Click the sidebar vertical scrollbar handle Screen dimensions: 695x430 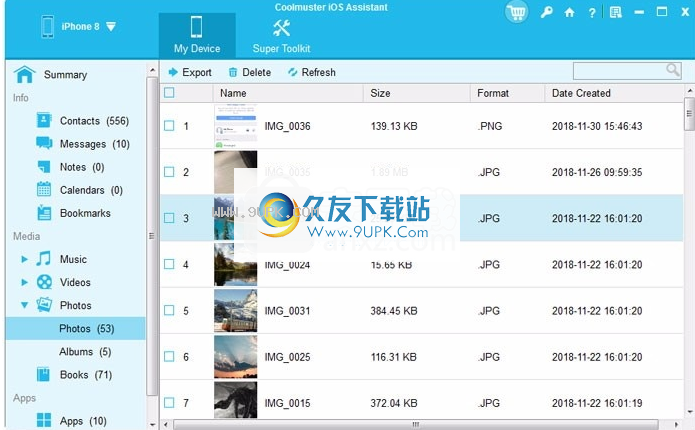click(152, 236)
